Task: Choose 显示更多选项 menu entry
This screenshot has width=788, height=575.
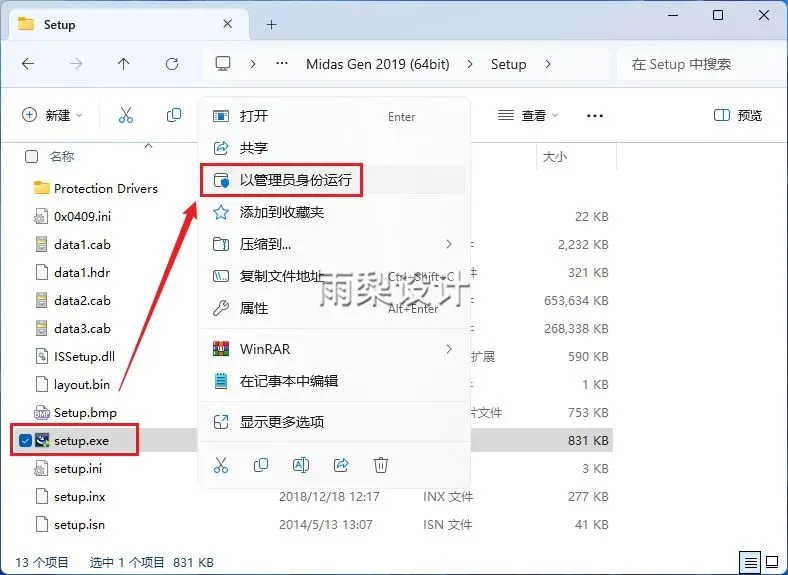Action: coord(334,422)
